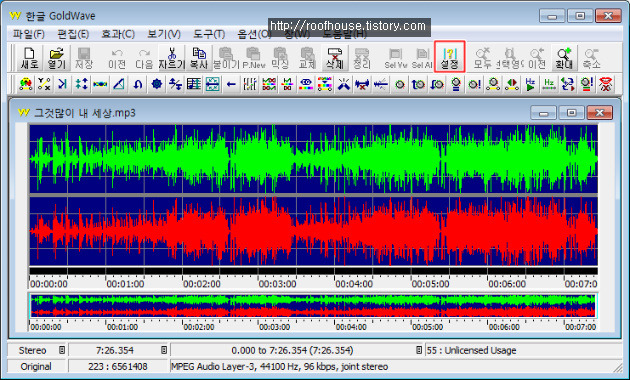
Task: Apply Invert curved-arrow effect icon
Action: coord(138,84)
